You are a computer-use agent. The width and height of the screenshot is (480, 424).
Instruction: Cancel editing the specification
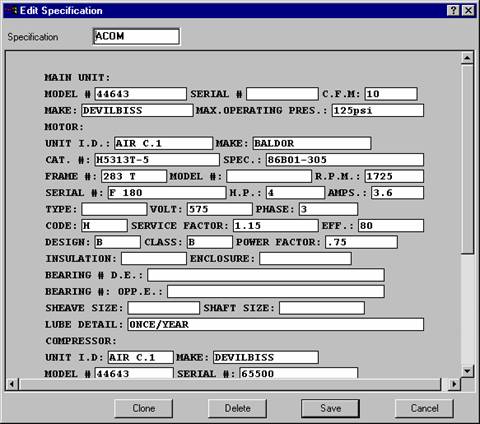(x=424, y=408)
